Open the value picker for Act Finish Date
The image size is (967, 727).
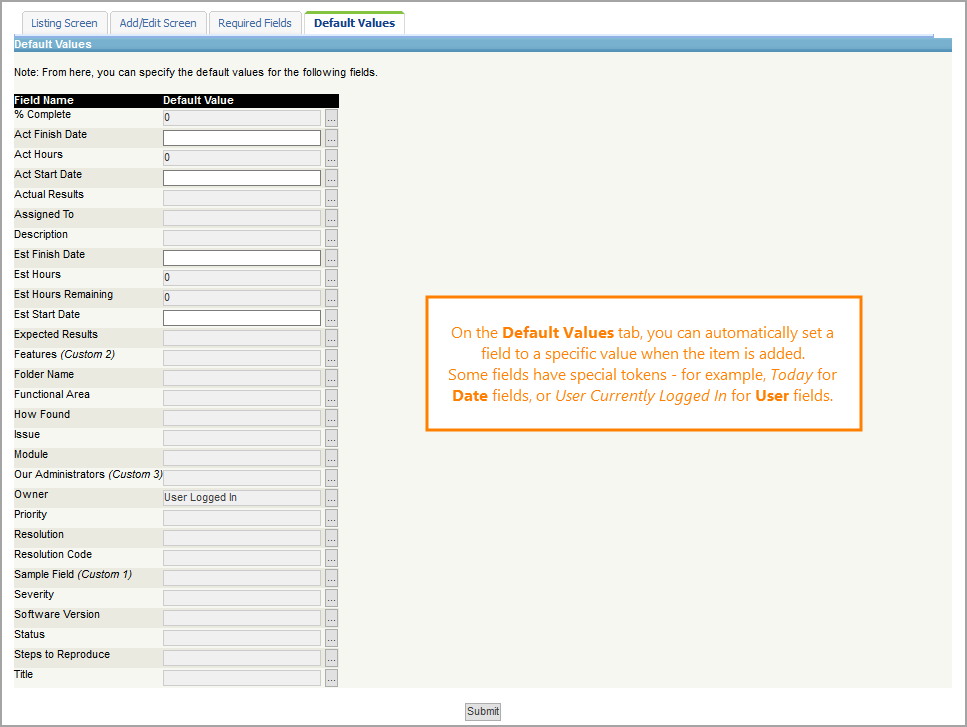pos(331,137)
